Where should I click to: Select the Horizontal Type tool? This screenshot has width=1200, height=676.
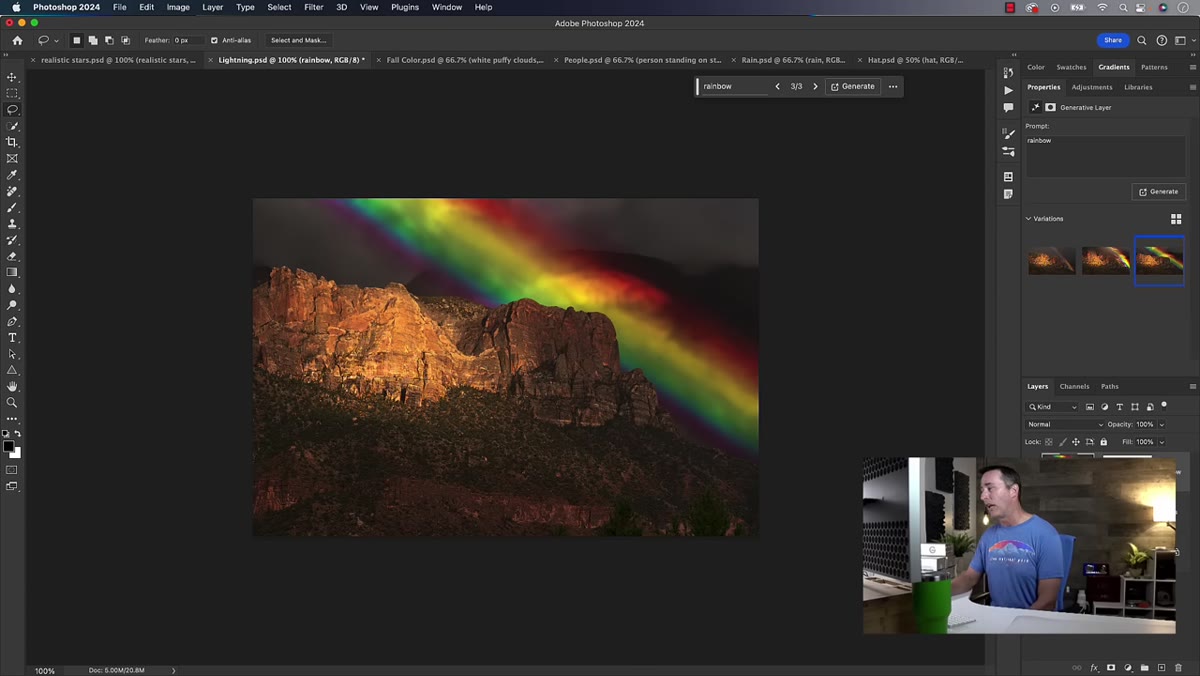click(12, 338)
